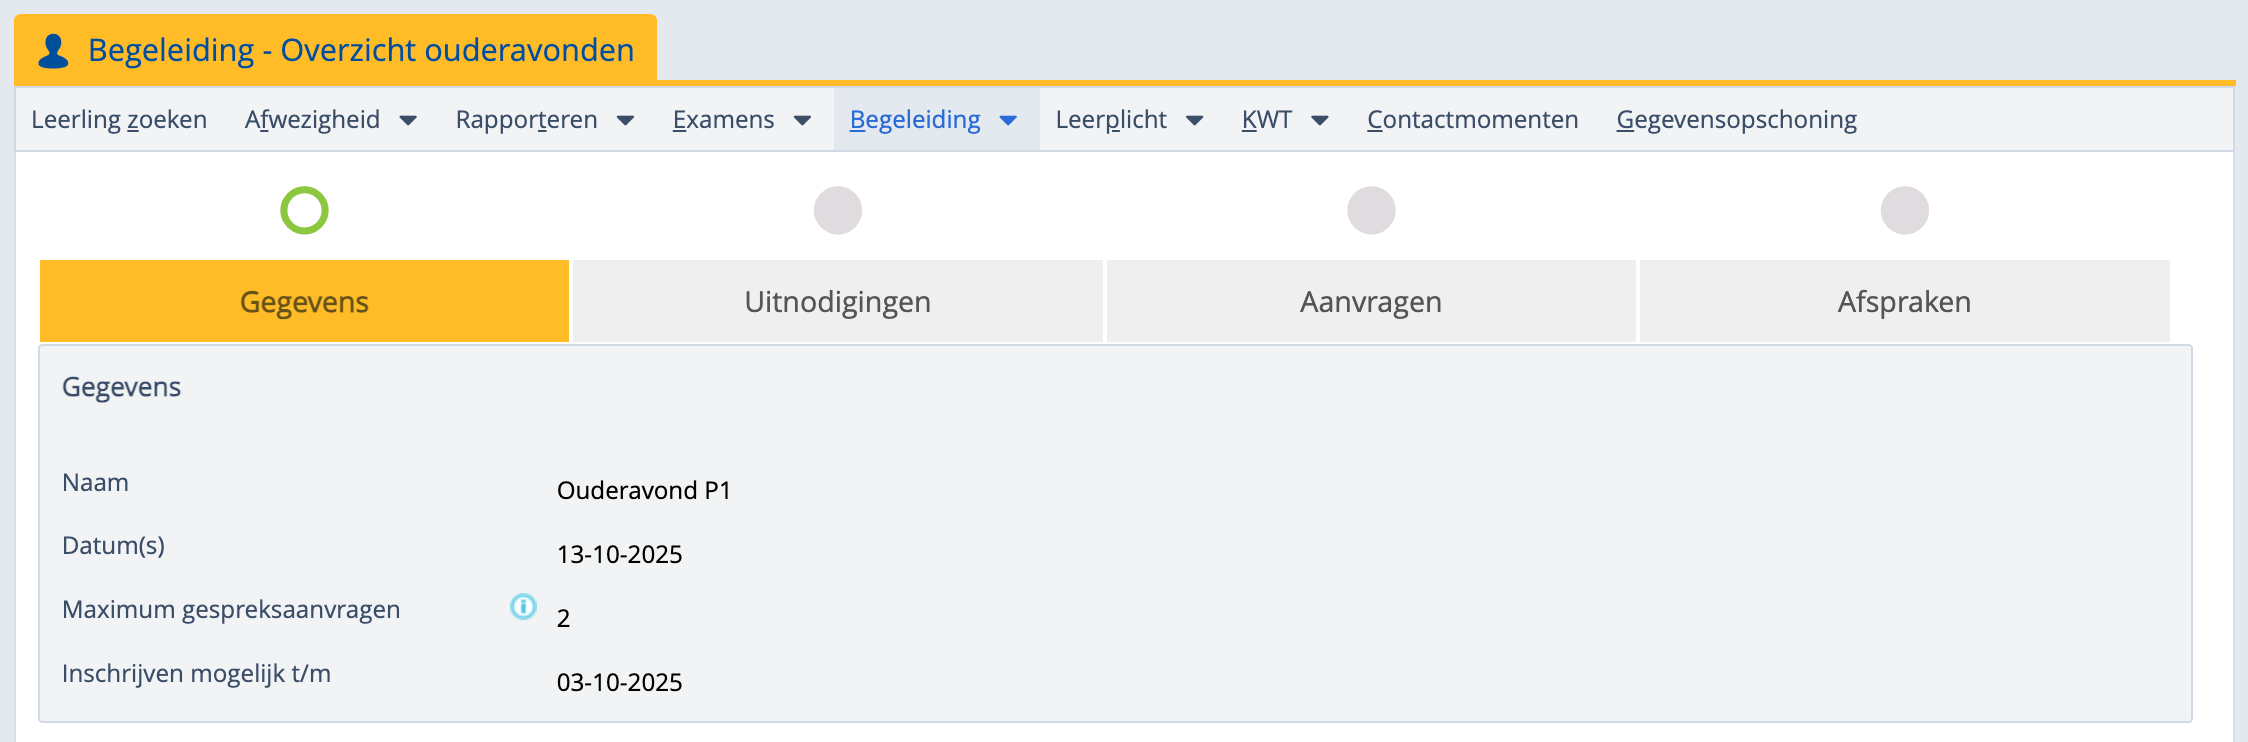The image size is (2248, 742).
Task: Select the Aanvragen step circle
Action: [x=1371, y=210]
